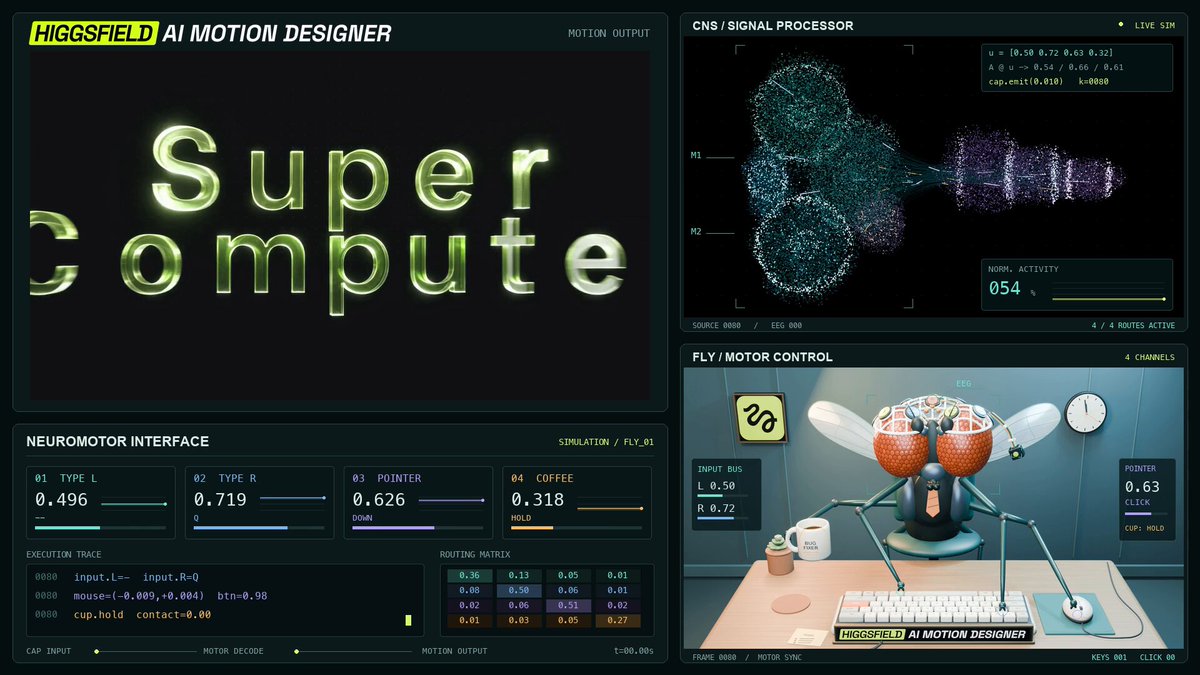This screenshot has height=675, width=1200.
Task: Click the TYPE L level bar
Action: click(x=100, y=528)
